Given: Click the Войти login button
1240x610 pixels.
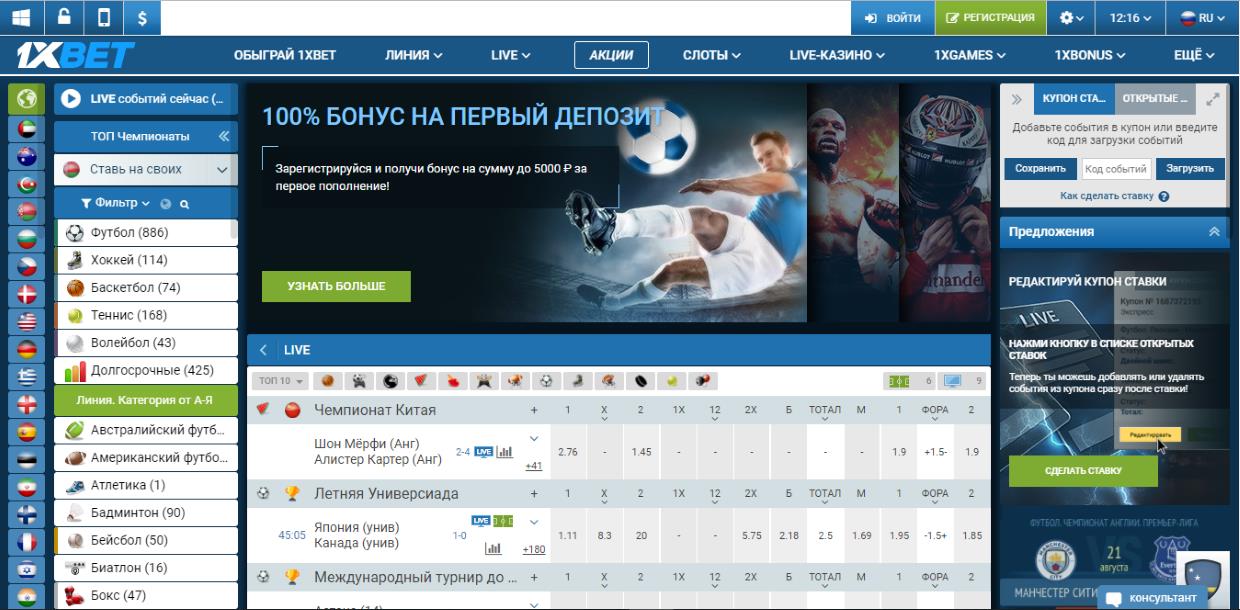Looking at the screenshot, I should tap(893, 18).
